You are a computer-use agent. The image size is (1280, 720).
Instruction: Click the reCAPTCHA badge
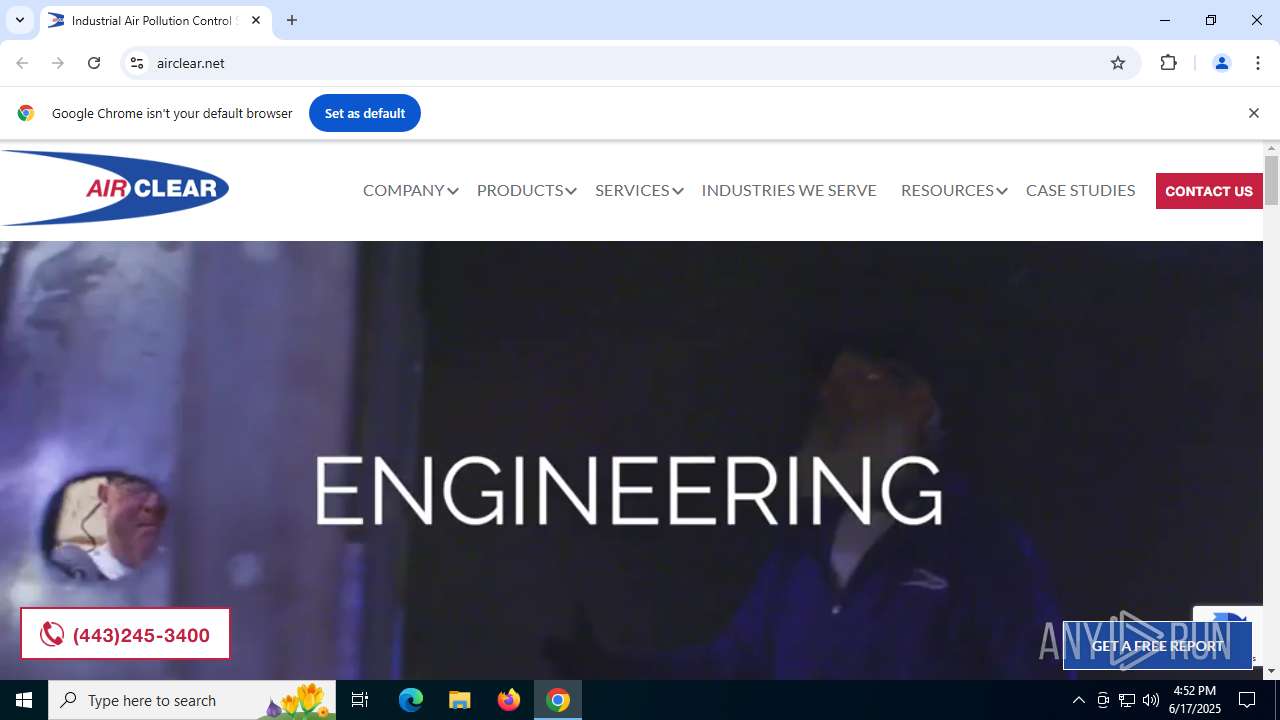1228,614
